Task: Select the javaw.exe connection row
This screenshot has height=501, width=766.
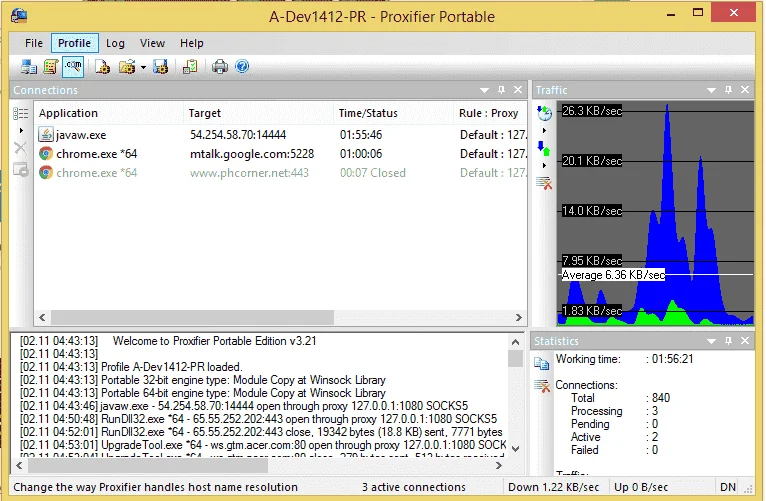Action: click(x=281, y=135)
